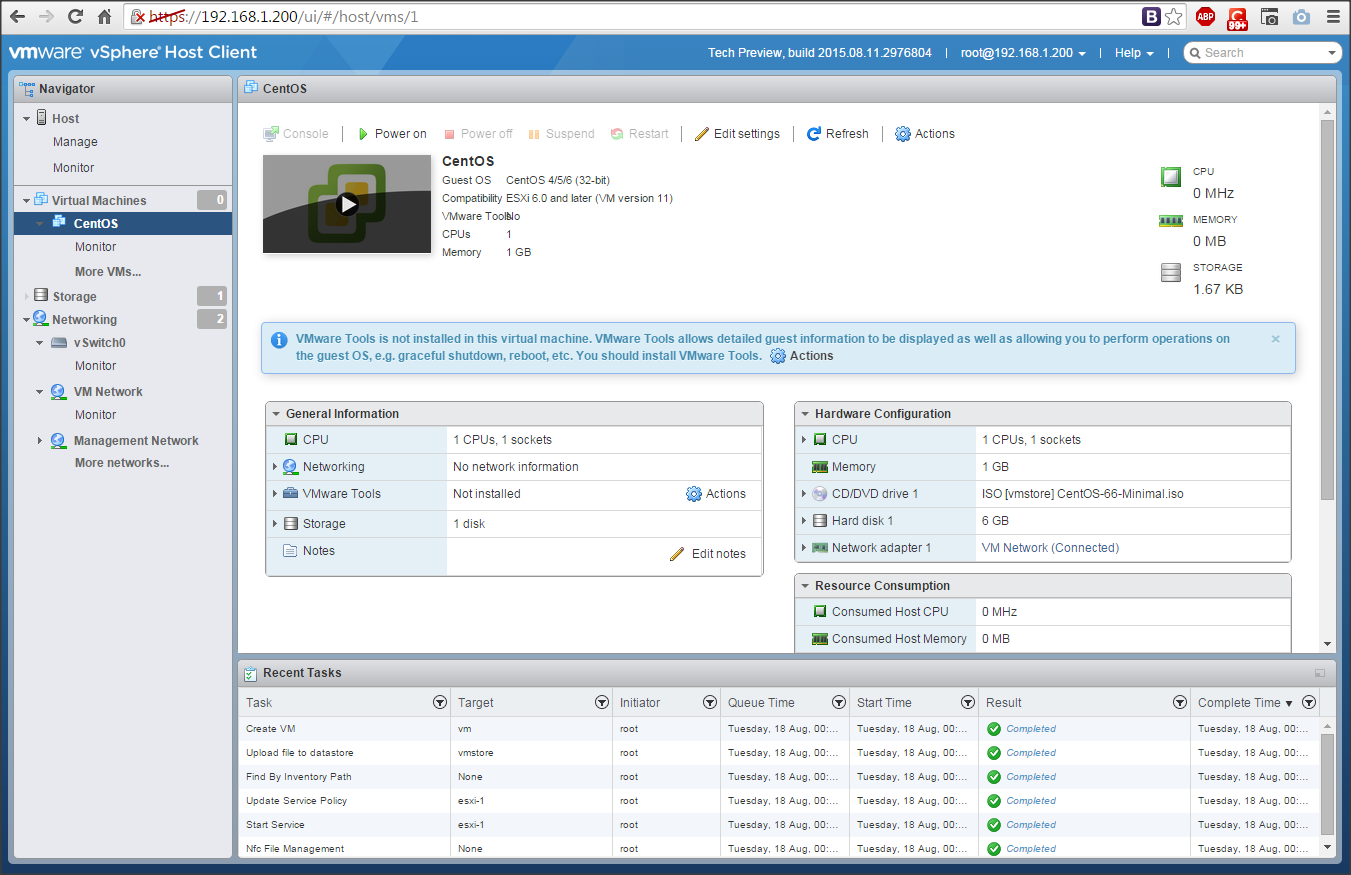Screen dimensions: 1351x875
Task: Select VM Network in Navigator tree
Action: pyautogui.click(x=108, y=392)
